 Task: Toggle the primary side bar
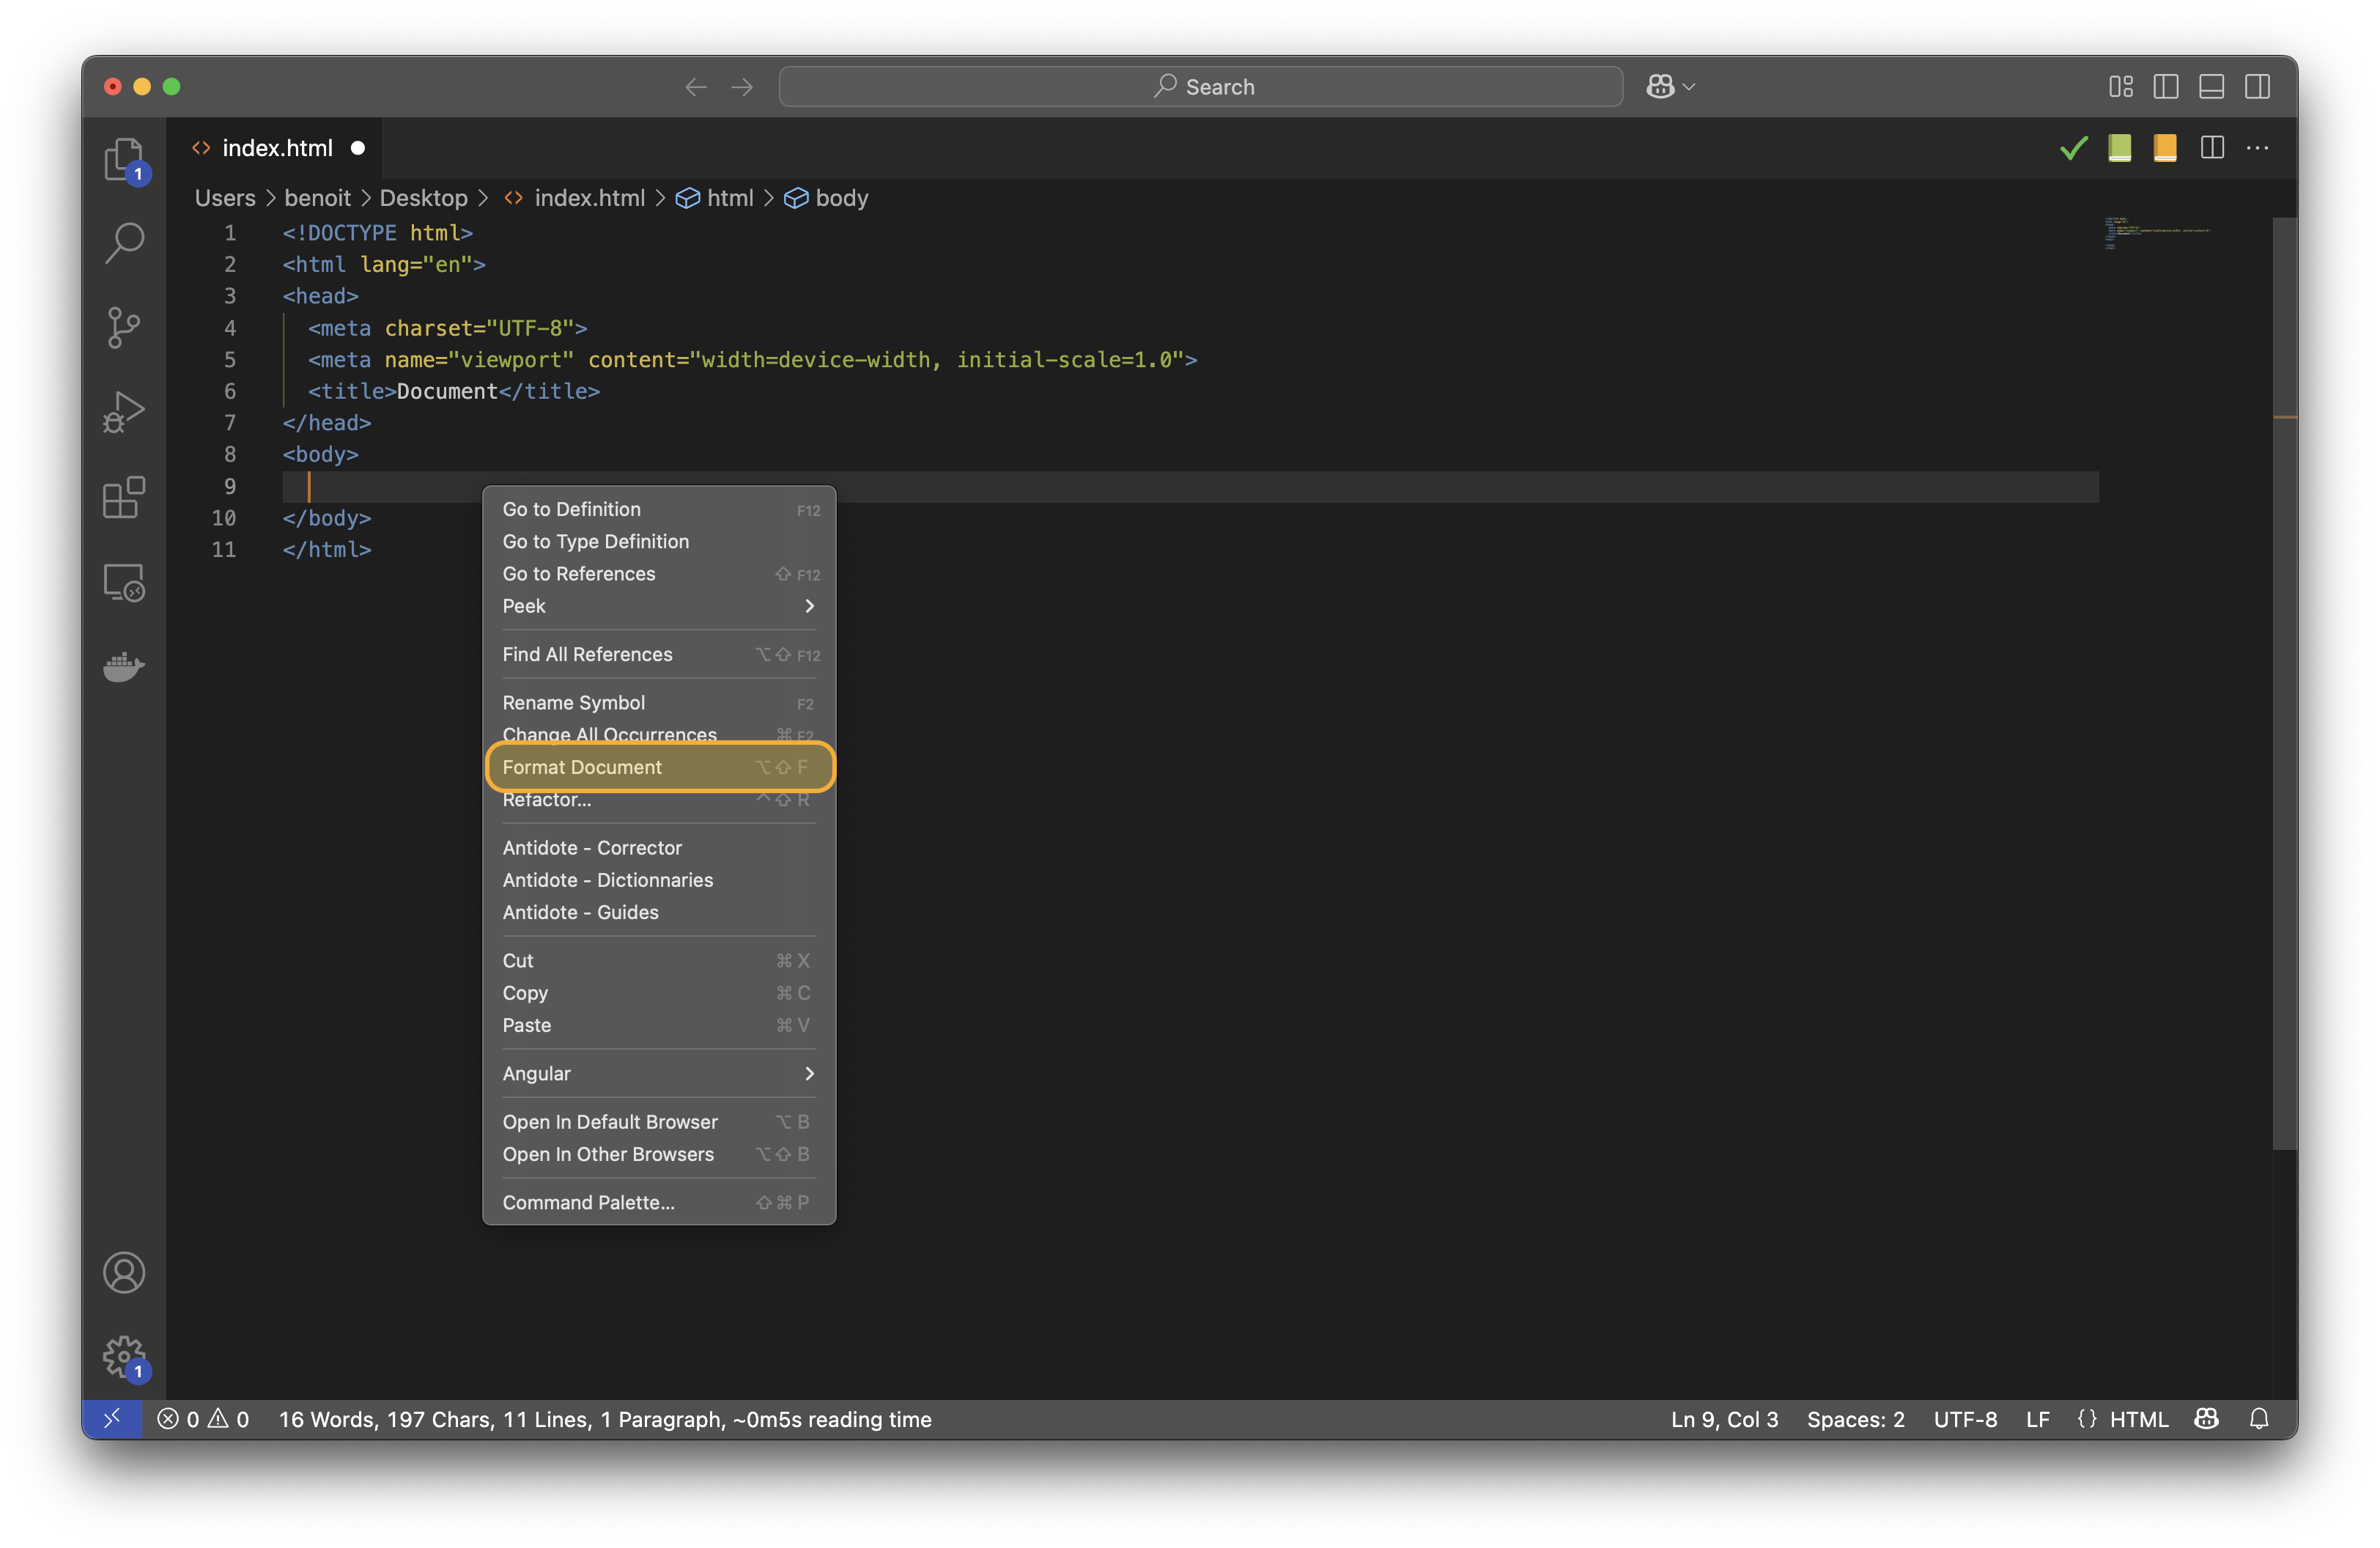point(2166,87)
